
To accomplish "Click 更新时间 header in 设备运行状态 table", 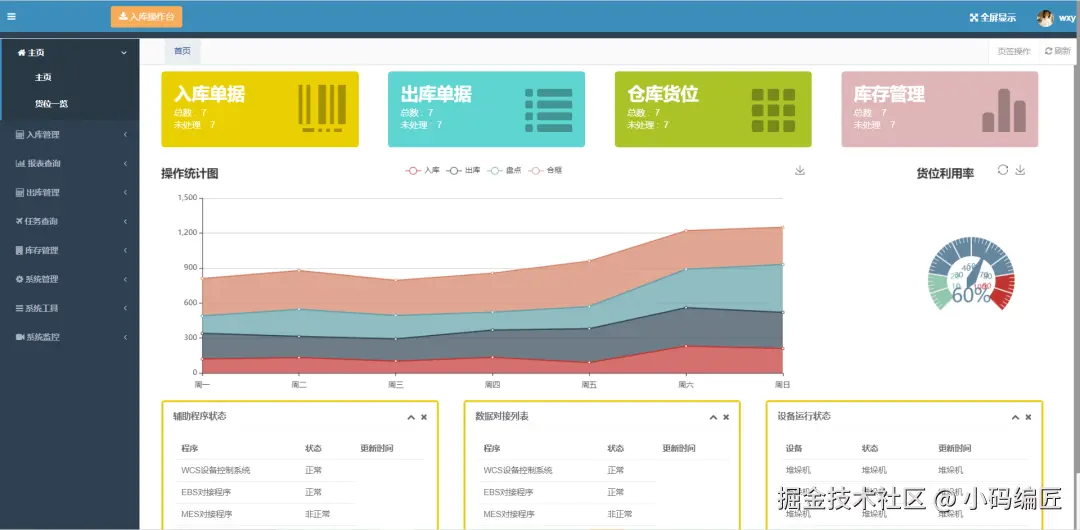I will coord(955,448).
